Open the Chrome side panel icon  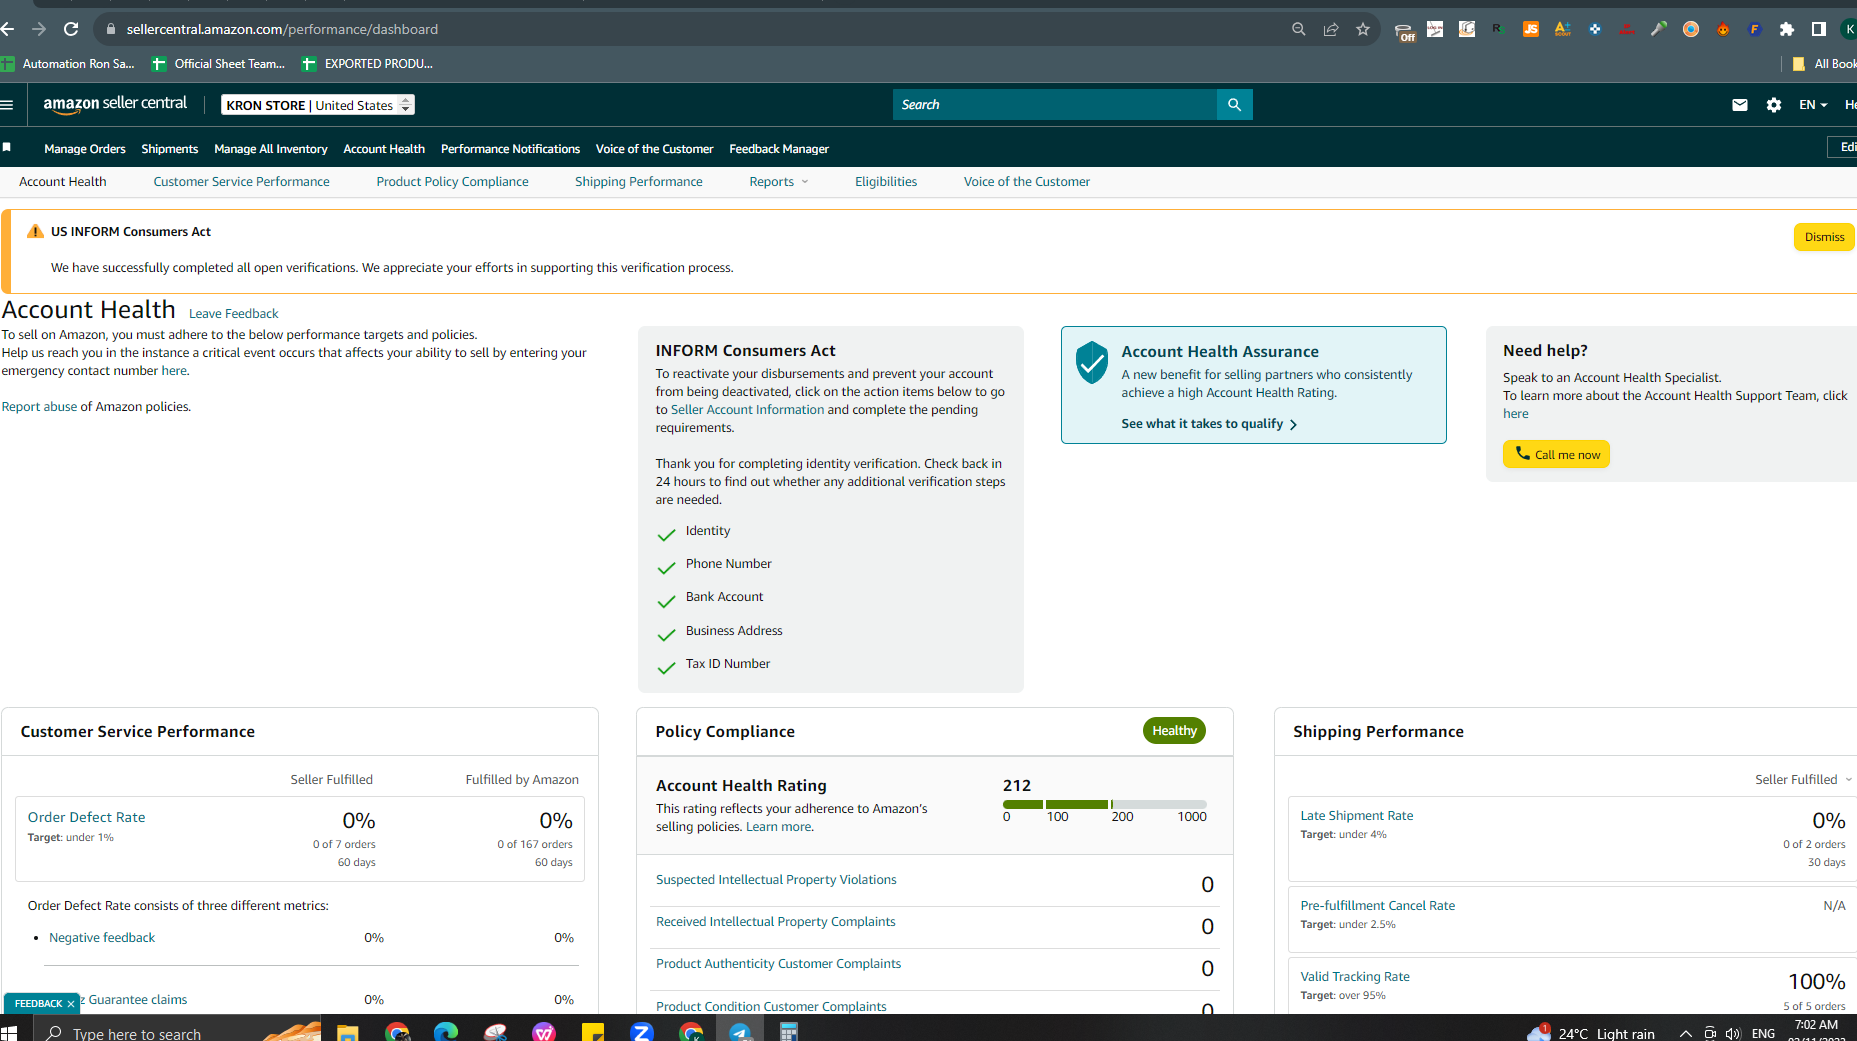tap(1819, 29)
